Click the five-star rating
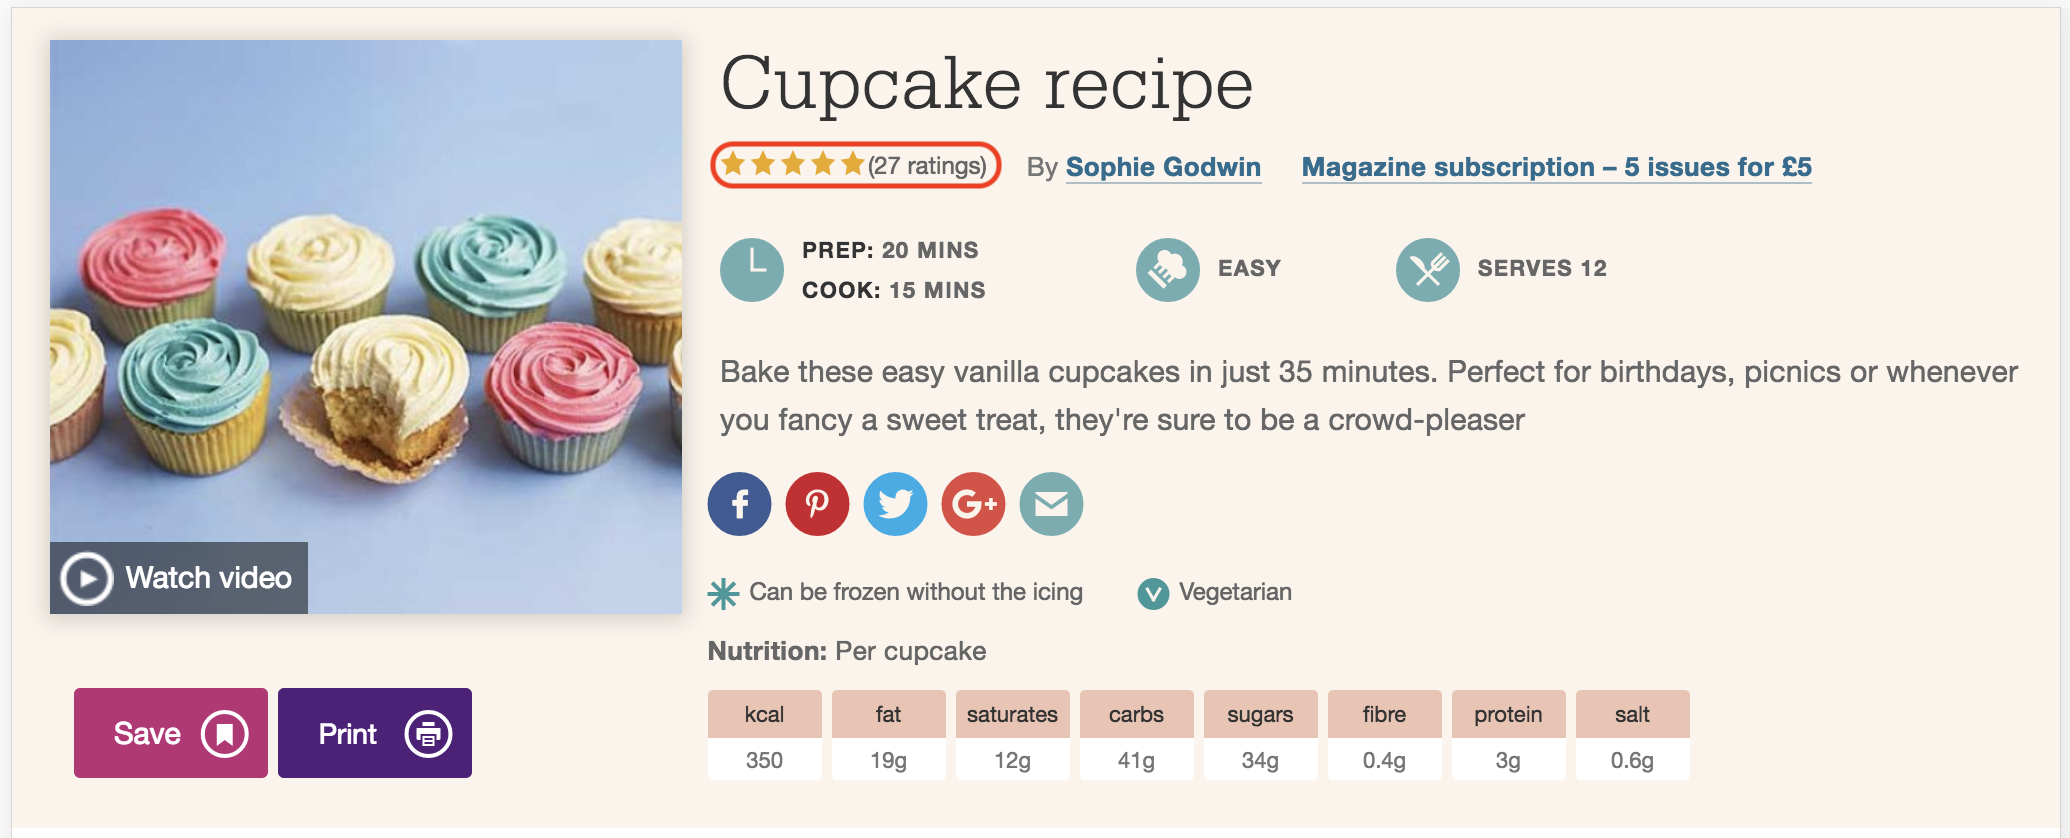This screenshot has width=2070, height=838. (x=792, y=164)
